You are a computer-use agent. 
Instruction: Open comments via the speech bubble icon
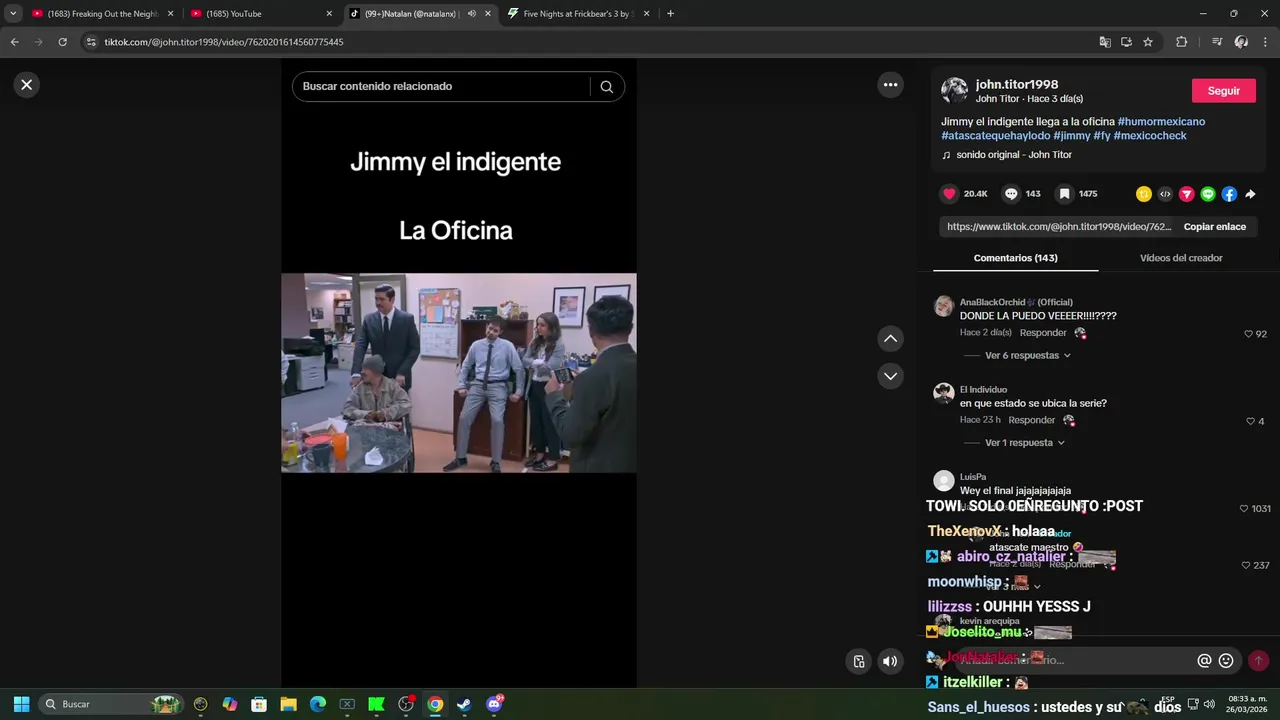pyautogui.click(x=1011, y=194)
